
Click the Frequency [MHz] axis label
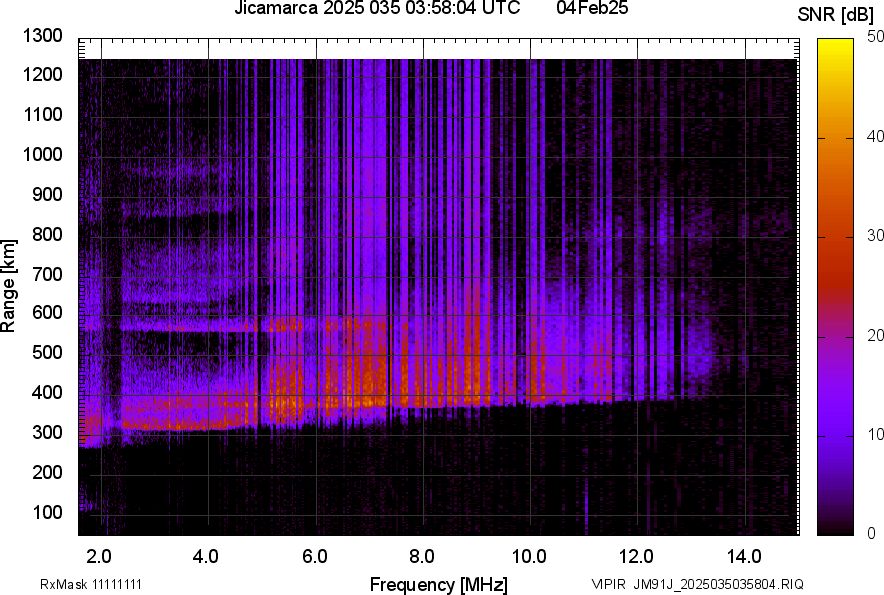(438, 584)
